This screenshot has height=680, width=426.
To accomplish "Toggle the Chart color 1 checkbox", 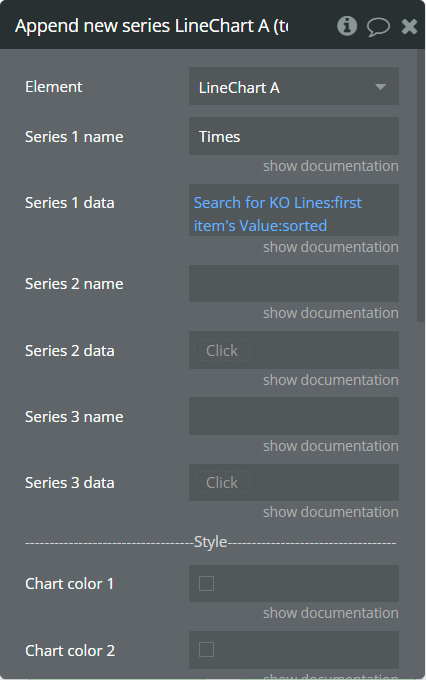I will (206, 583).
